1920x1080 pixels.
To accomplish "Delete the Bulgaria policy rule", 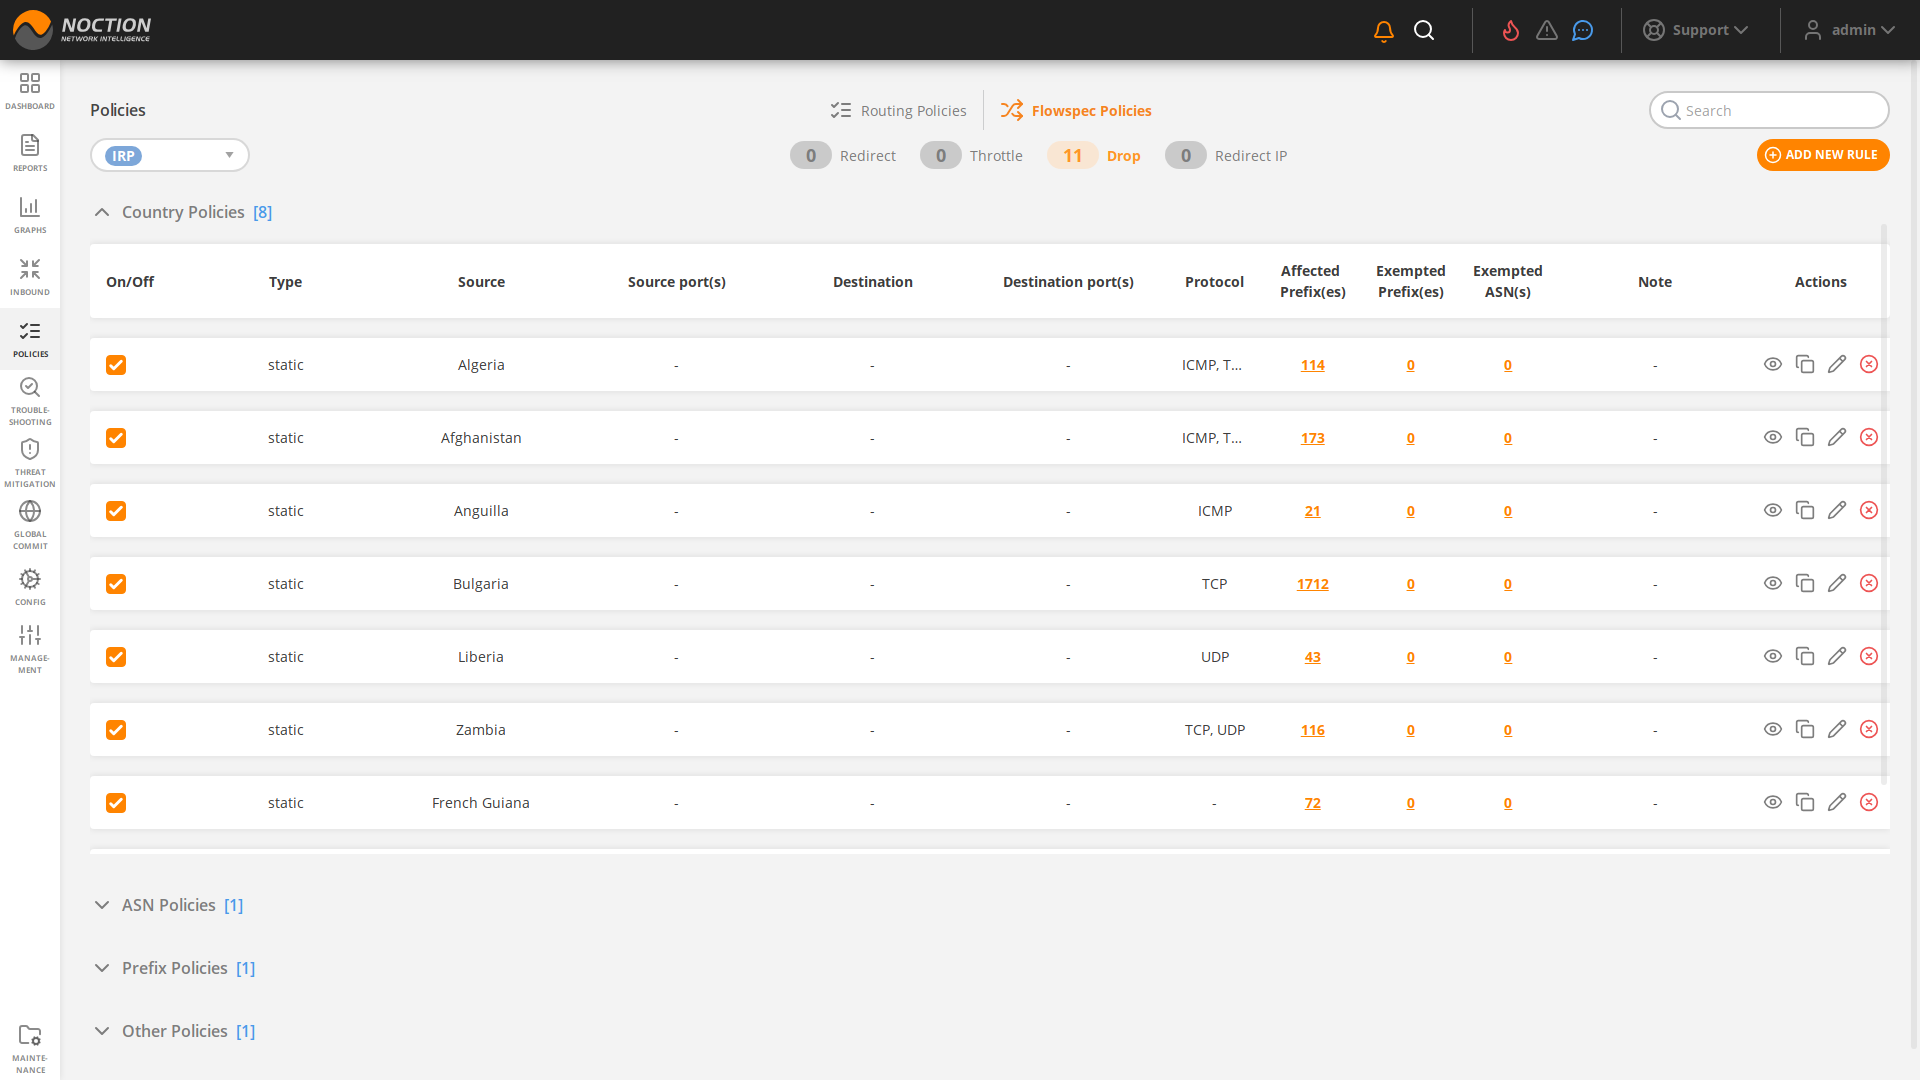I will pos(1868,583).
